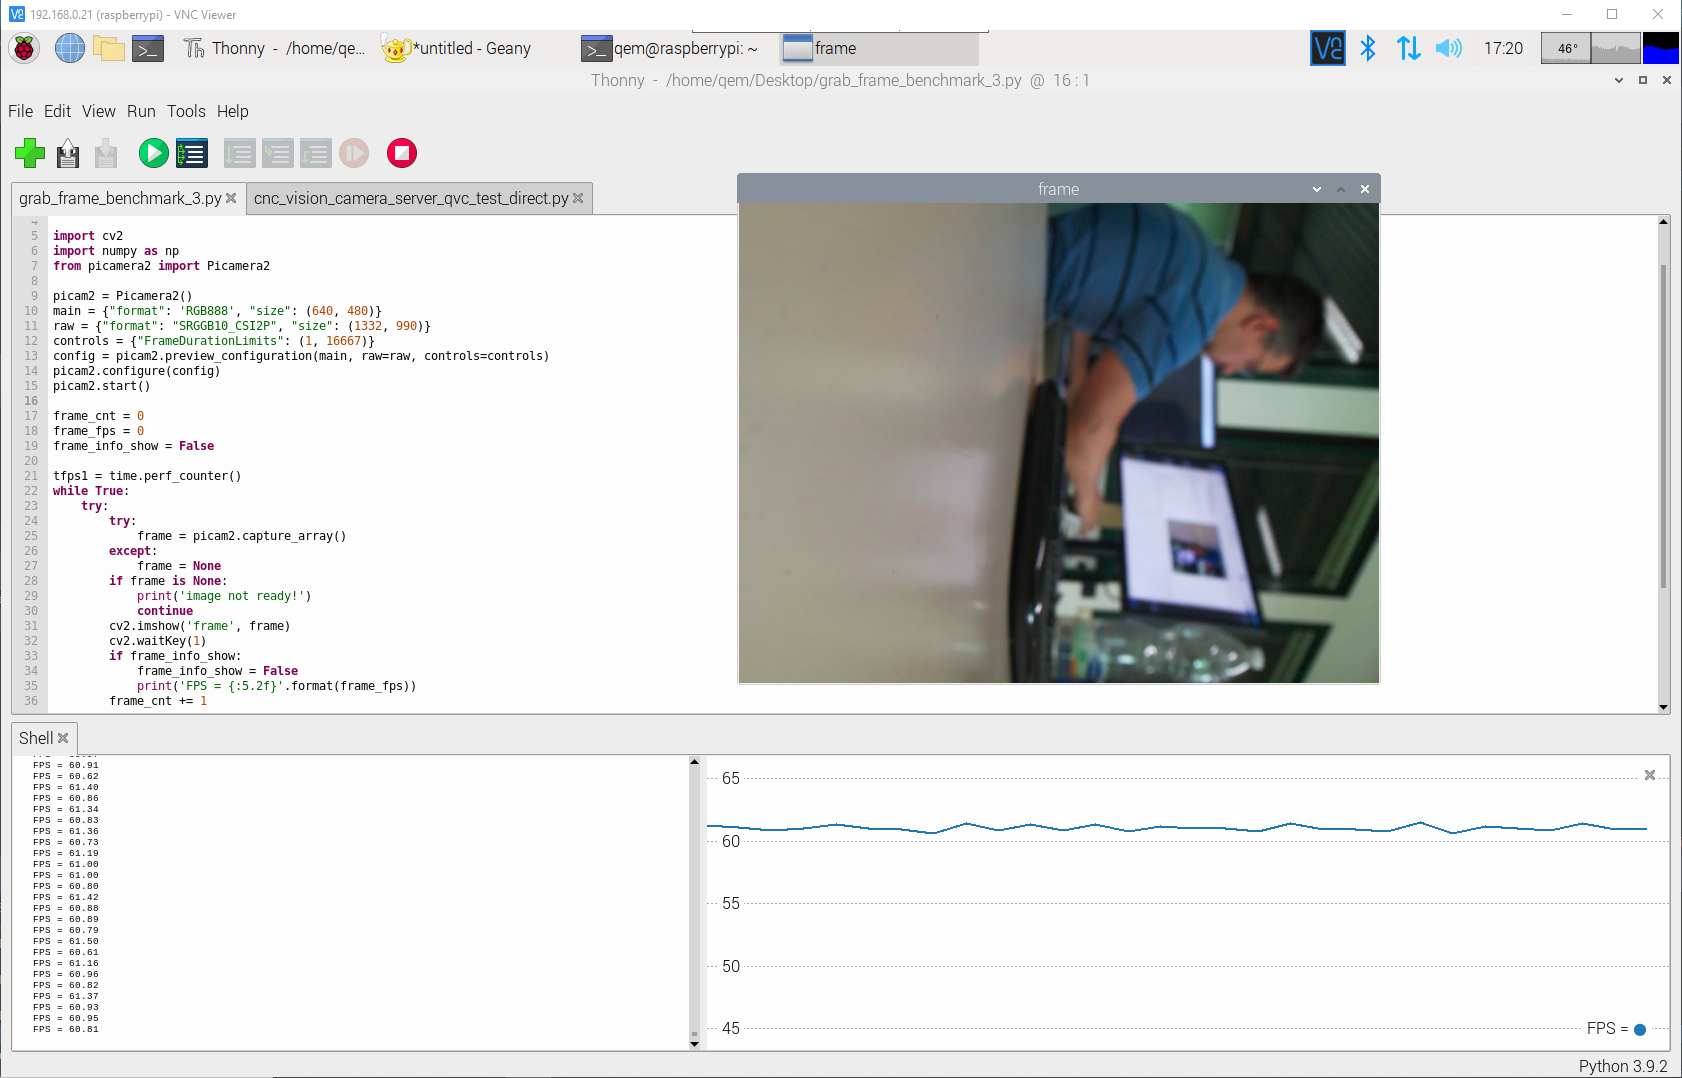
Task: Open the Tools menu
Action: [186, 111]
